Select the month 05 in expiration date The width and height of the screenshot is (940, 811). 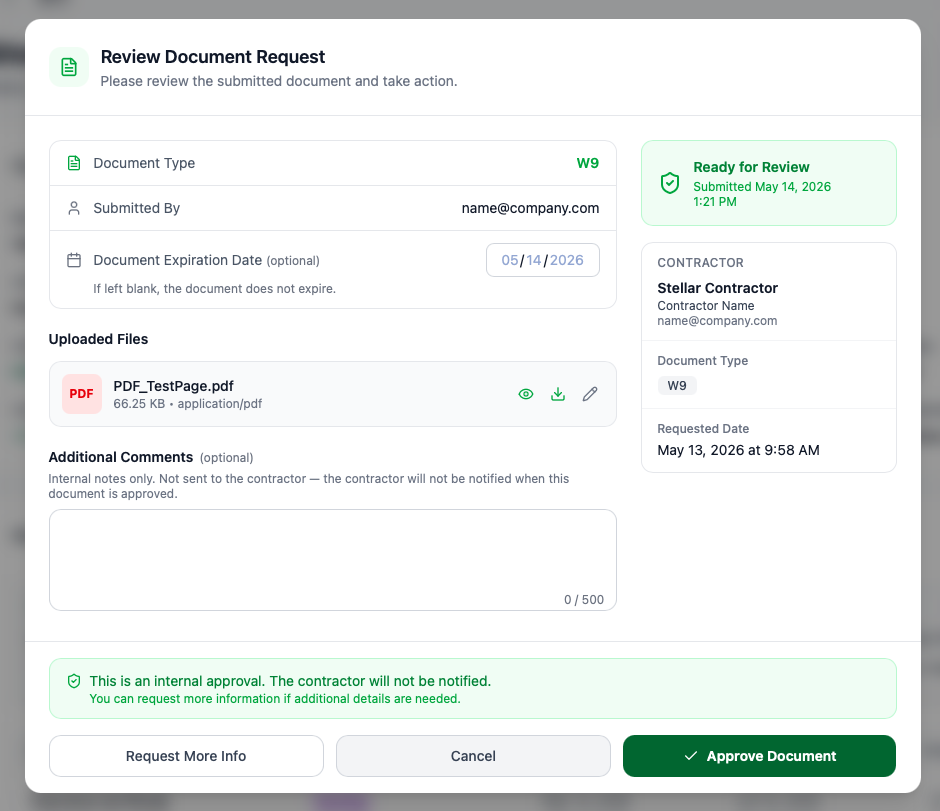coord(510,260)
